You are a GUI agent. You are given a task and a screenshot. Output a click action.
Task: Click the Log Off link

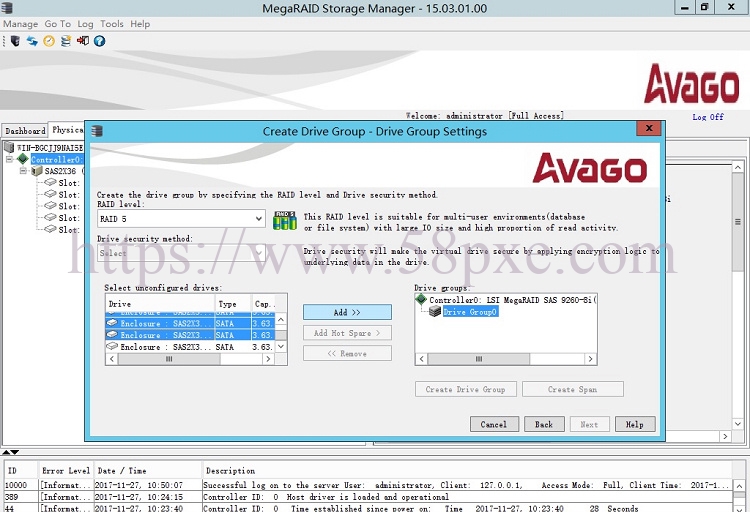pyautogui.click(x=708, y=117)
